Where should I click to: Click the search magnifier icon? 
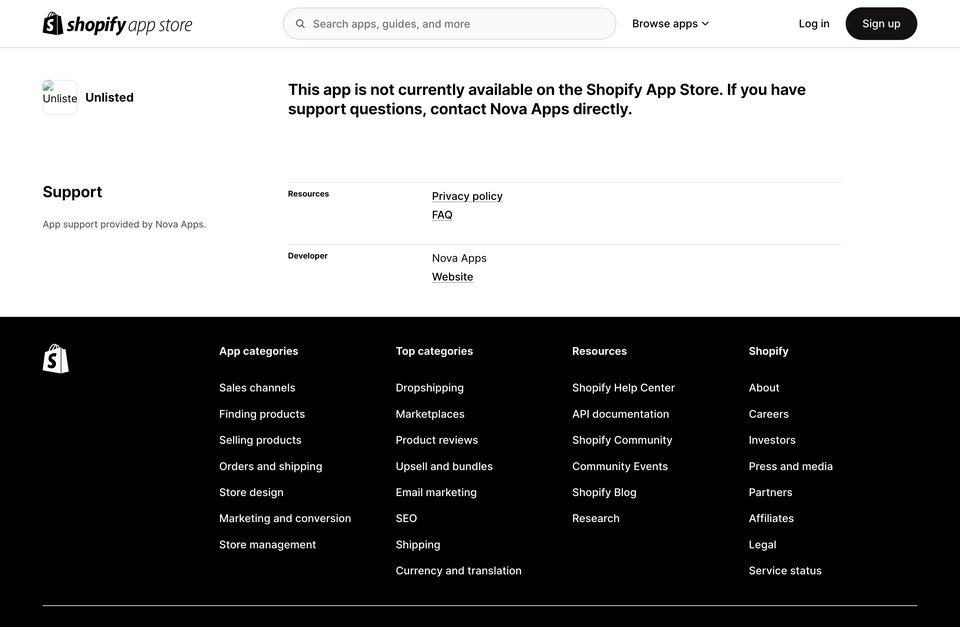[300, 24]
